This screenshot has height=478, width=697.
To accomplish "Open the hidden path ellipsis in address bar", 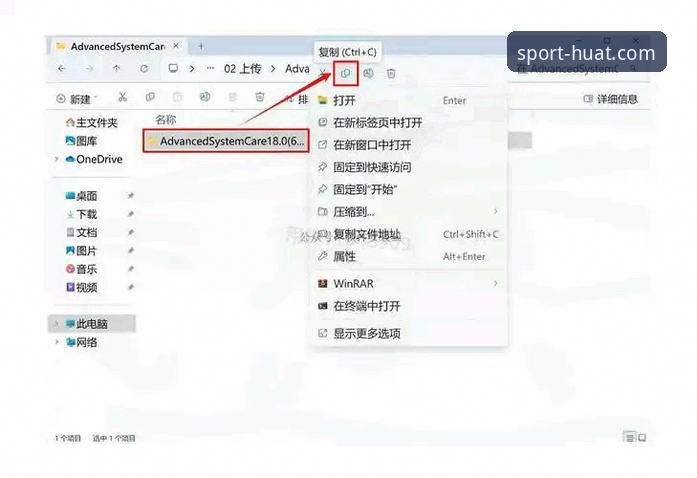I will 210,68.
